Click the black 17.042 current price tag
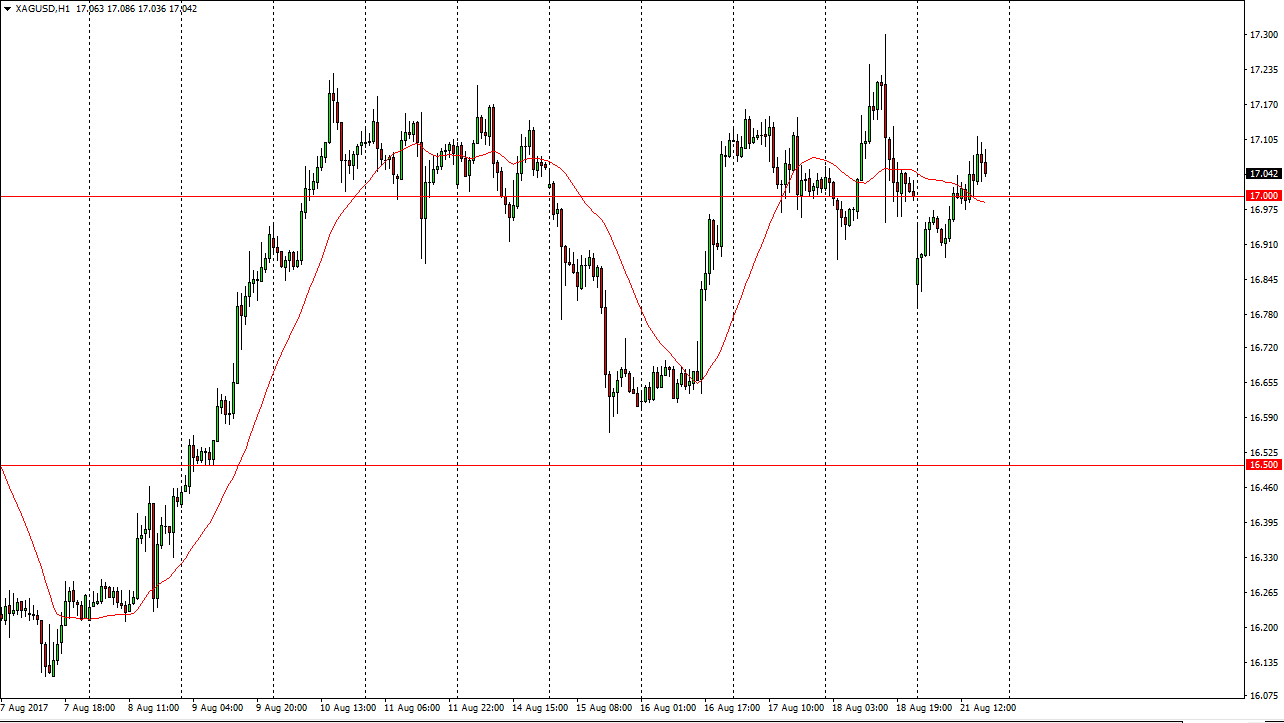Viewport: 1284px width, 723px height. click(1264, 173)
